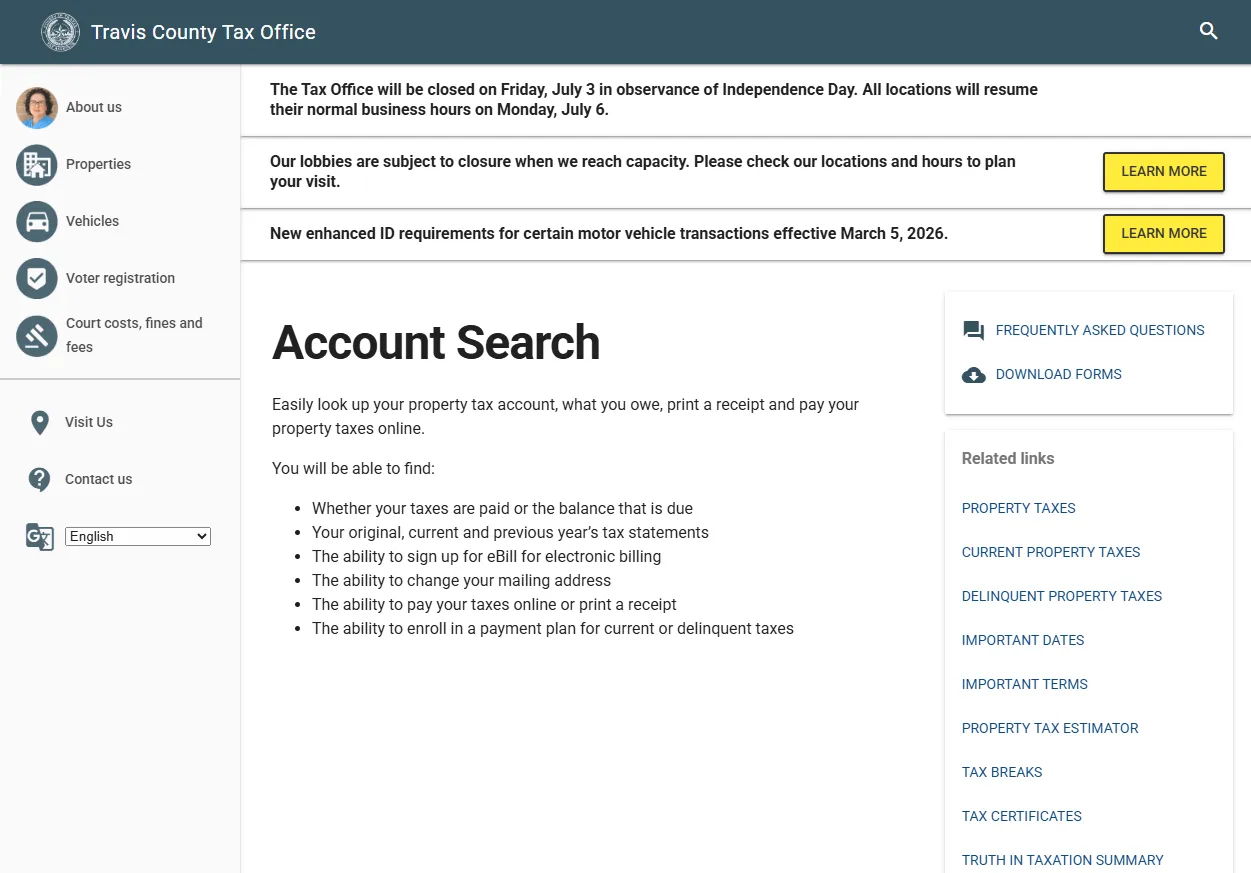Click the Download Forms cloud icon

973,375
